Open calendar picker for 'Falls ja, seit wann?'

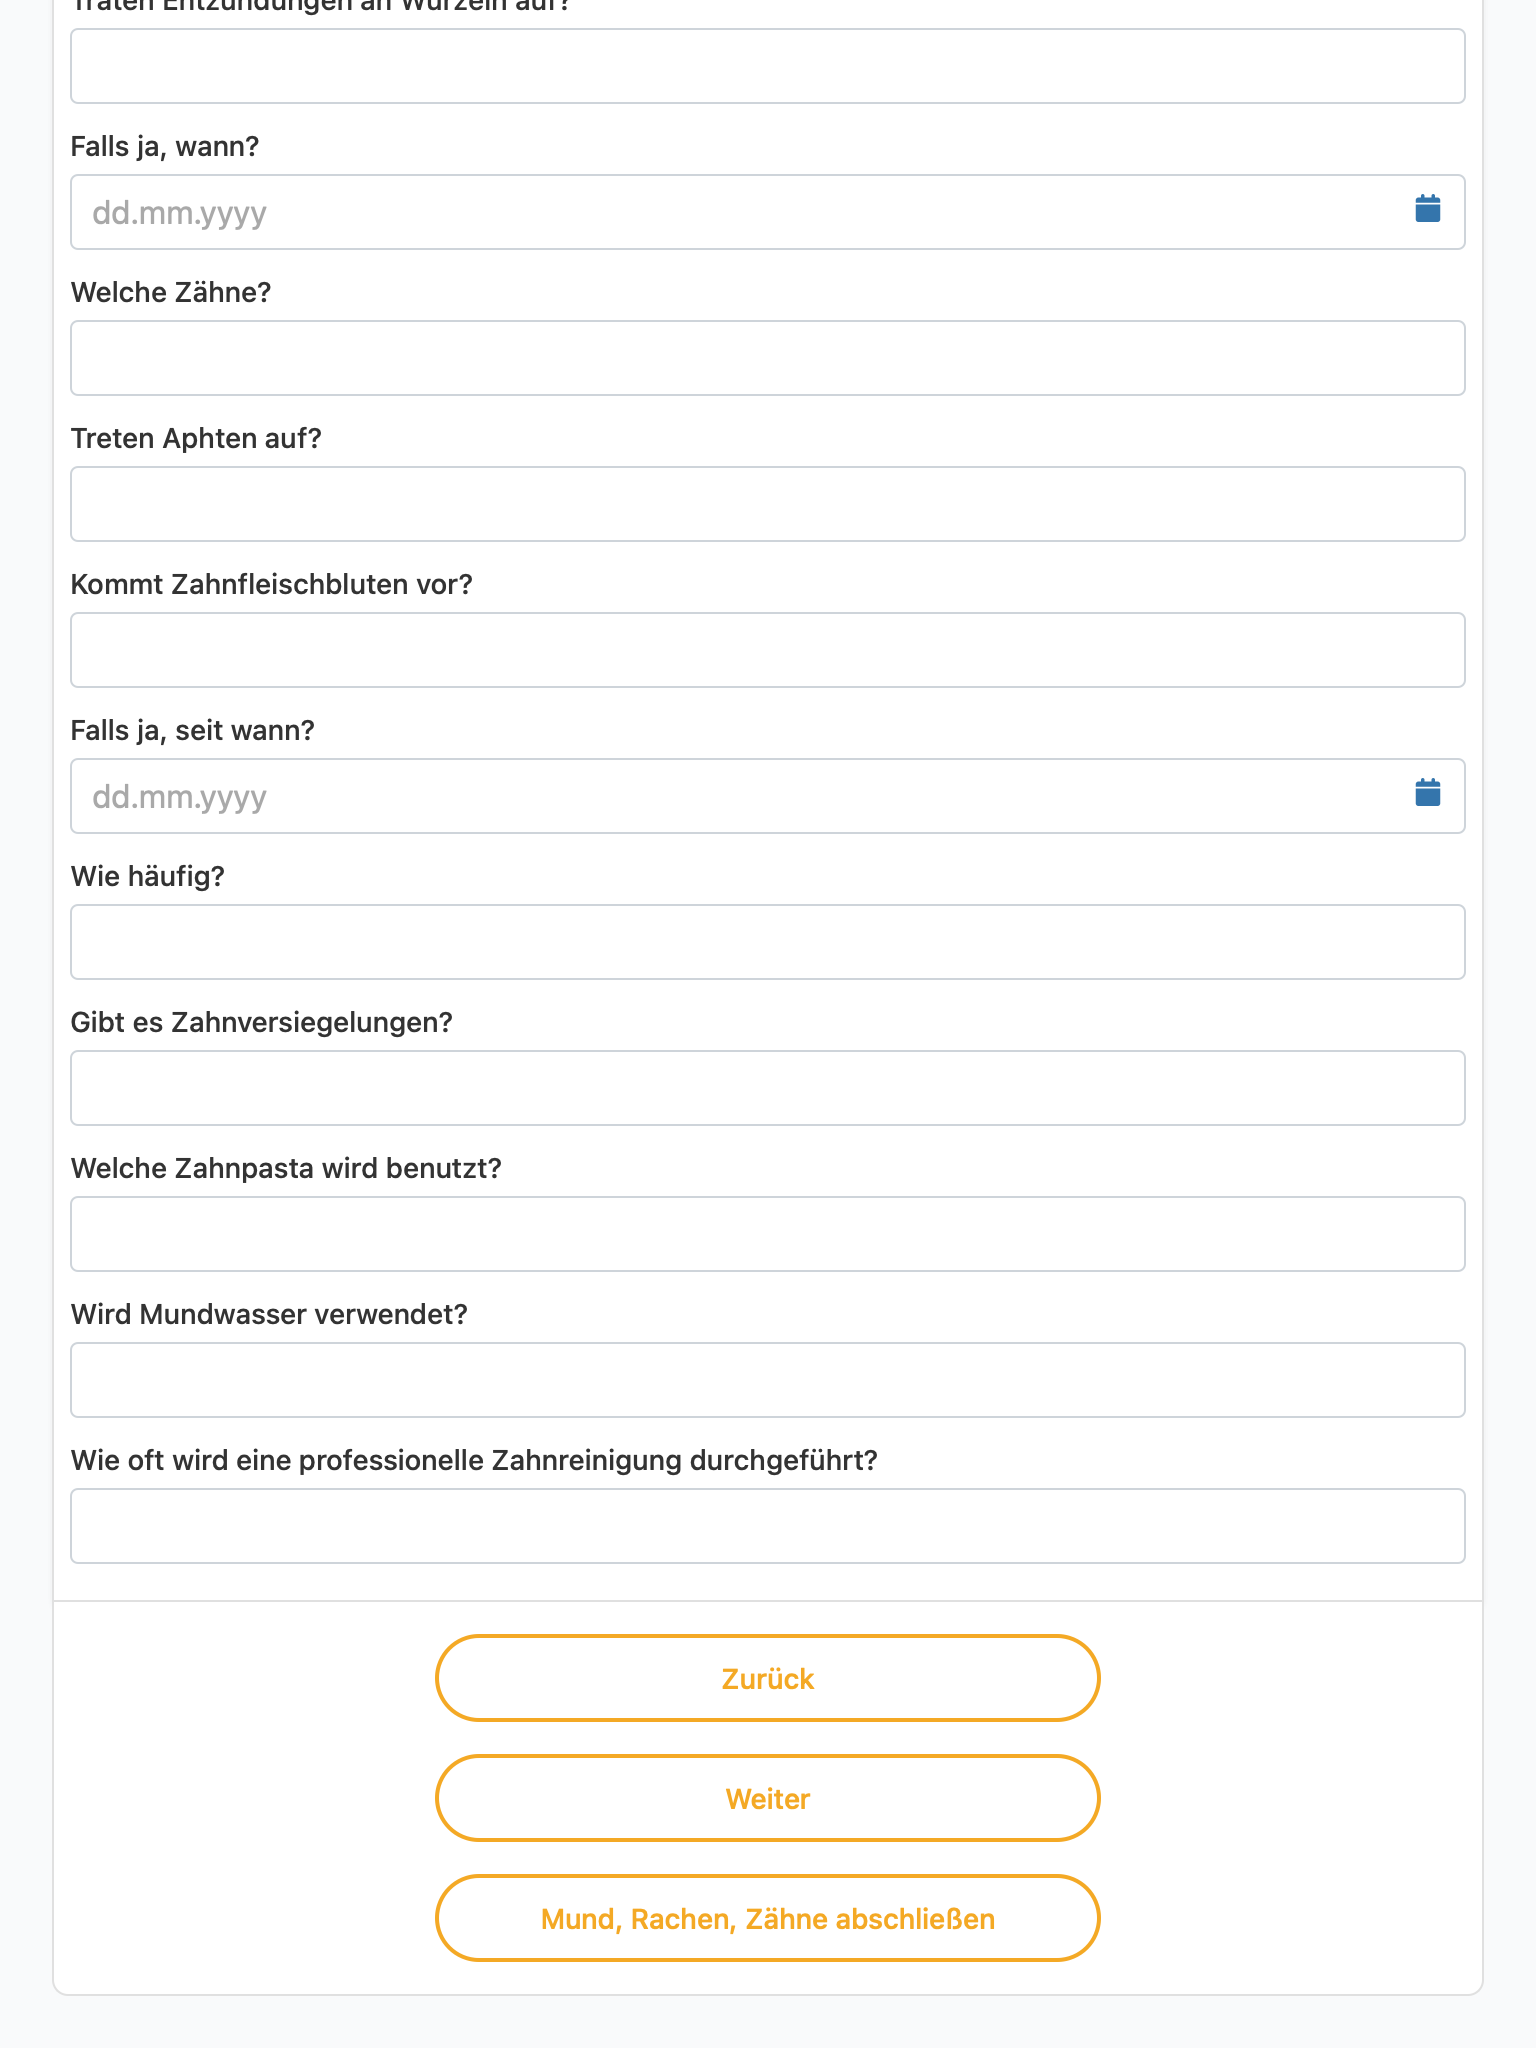pos(1427,793)
